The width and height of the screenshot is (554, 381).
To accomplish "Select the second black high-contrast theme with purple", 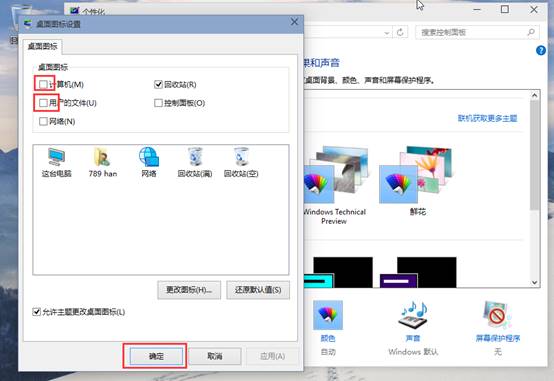I will (418, 272).
